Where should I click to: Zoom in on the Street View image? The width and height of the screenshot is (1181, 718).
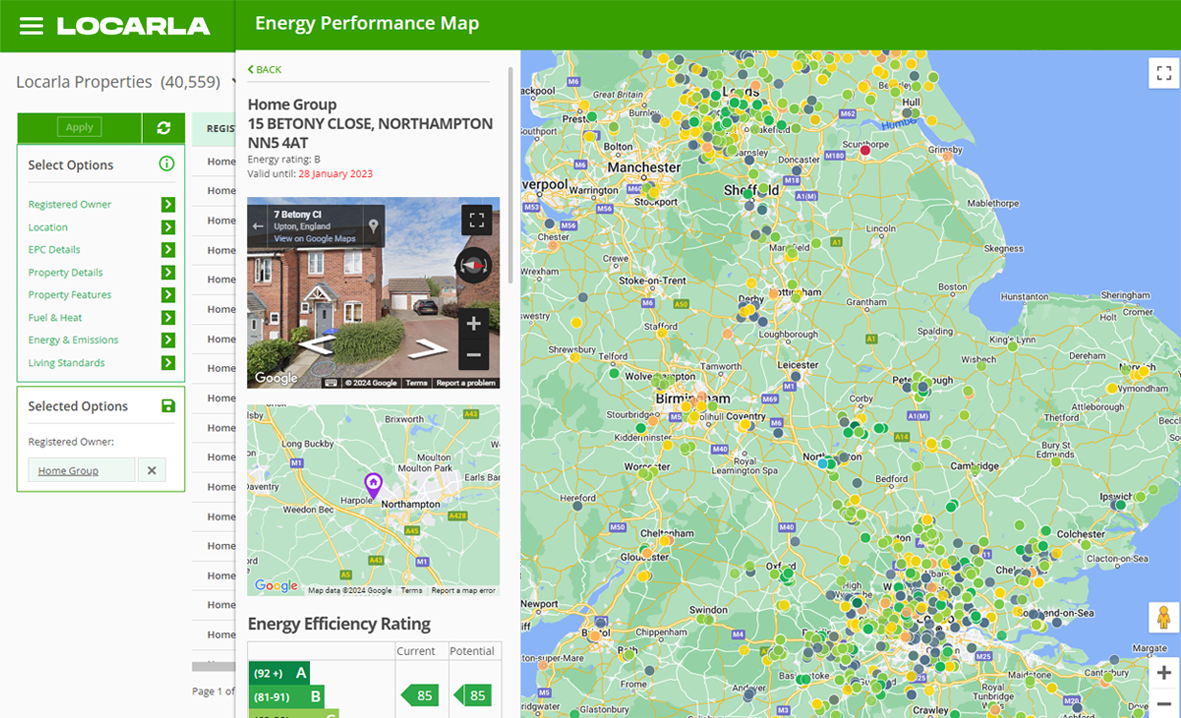[474, 324]
